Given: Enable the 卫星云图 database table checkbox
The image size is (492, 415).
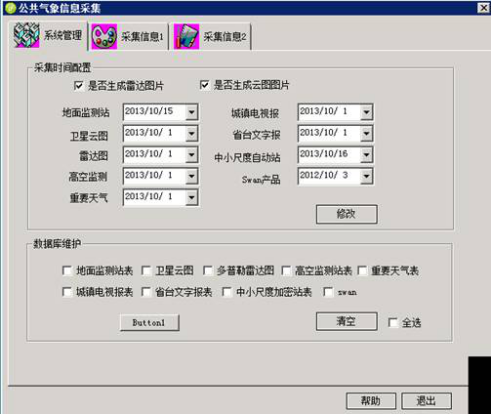Looking at the screenshot, I should pos(146,270).
